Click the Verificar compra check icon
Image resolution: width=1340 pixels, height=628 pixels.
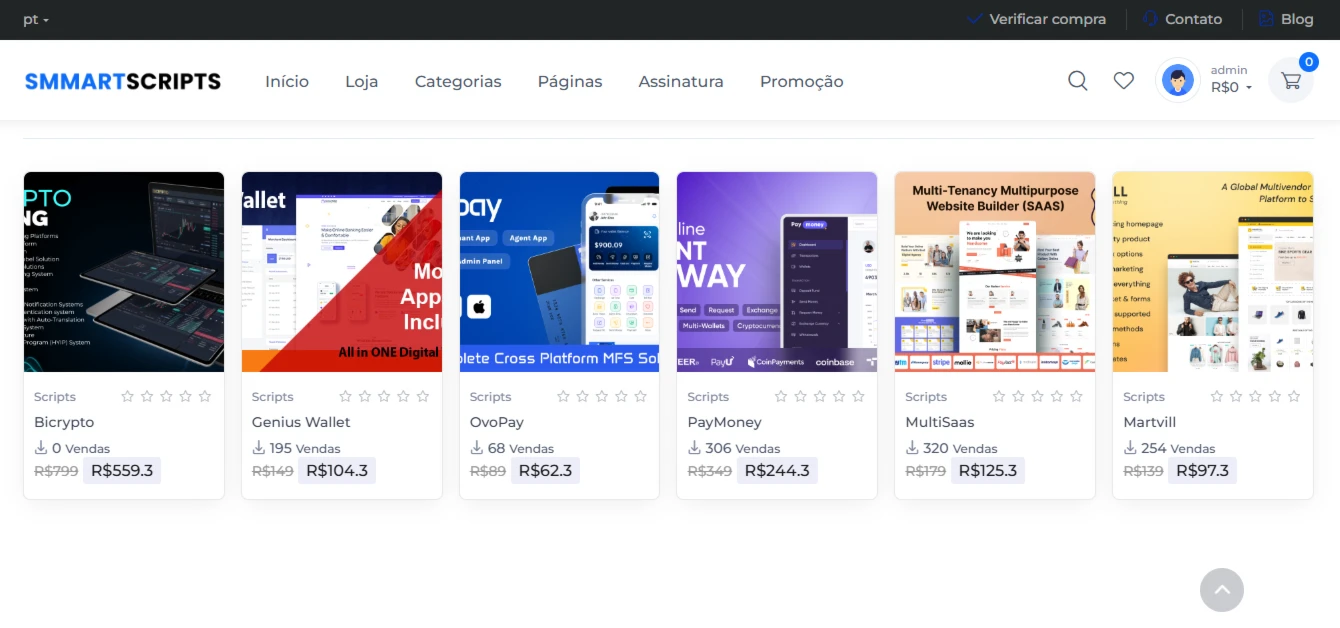(x=974, y=19)
